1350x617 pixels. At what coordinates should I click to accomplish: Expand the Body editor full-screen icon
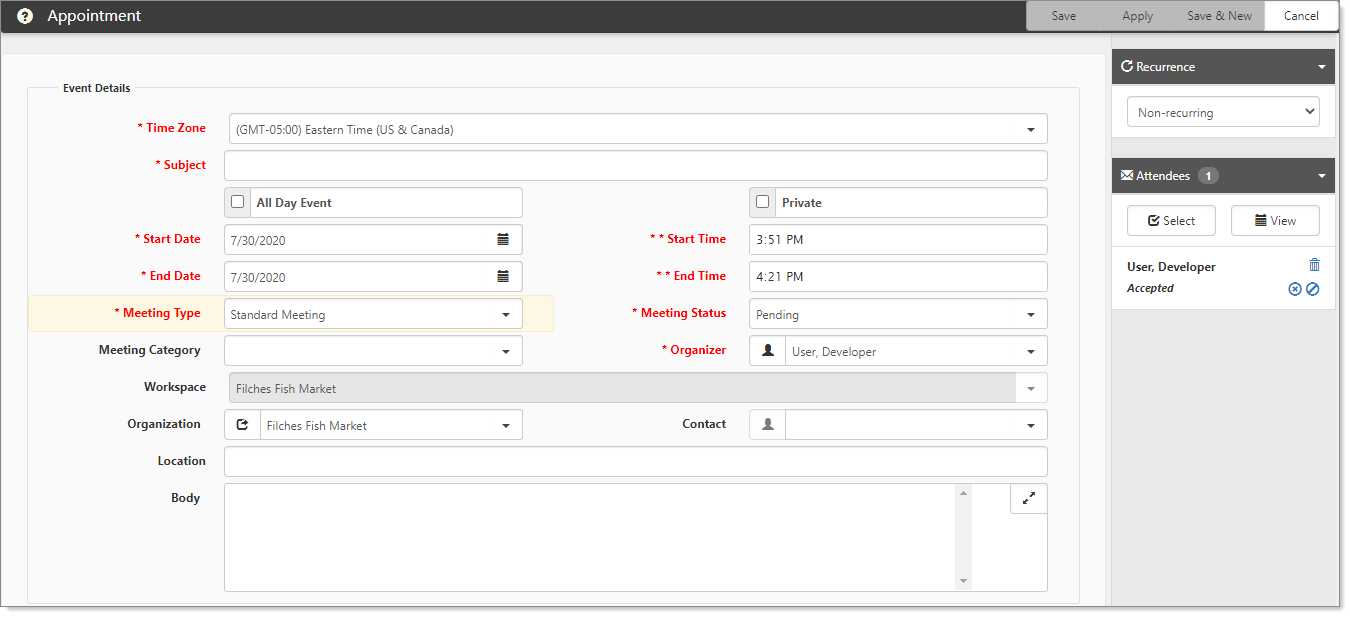point(1029,498)
